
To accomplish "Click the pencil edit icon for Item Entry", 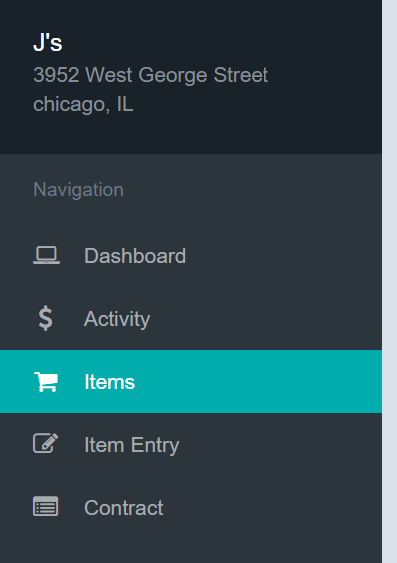I will 46,444.
